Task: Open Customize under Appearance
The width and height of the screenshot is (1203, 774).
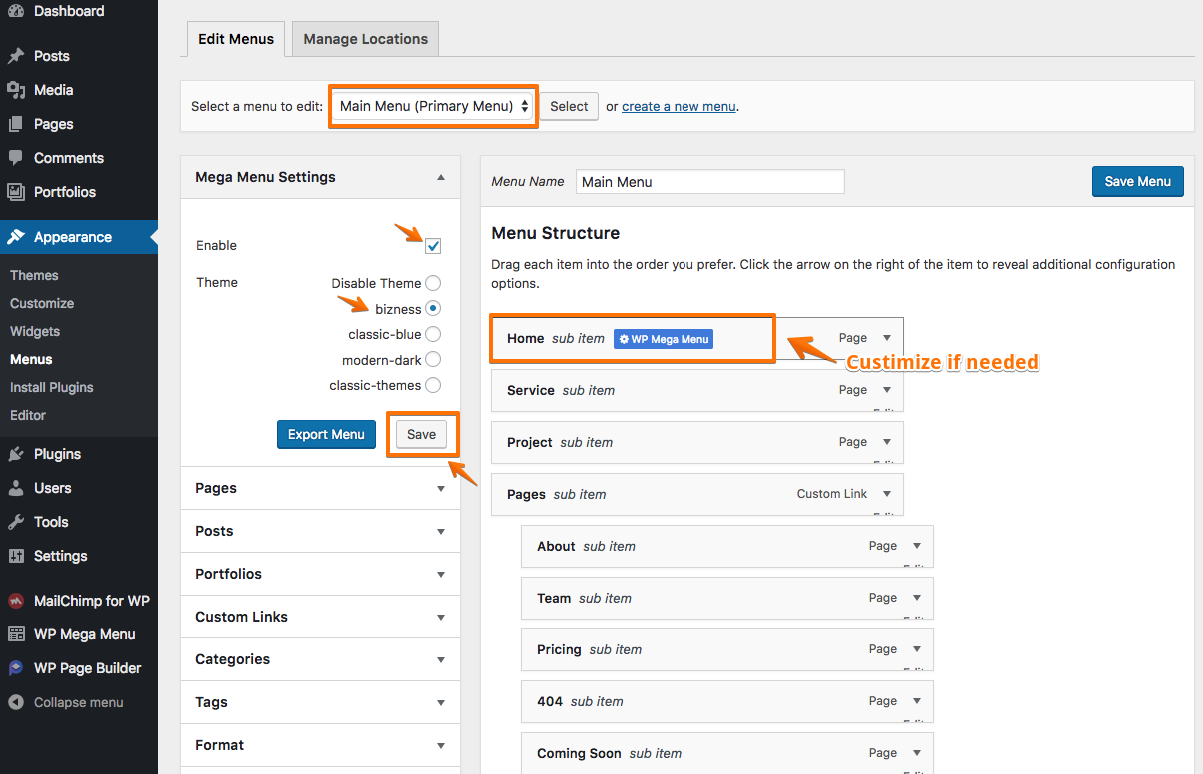Action: pyautogui.click(x=42, y=303)
